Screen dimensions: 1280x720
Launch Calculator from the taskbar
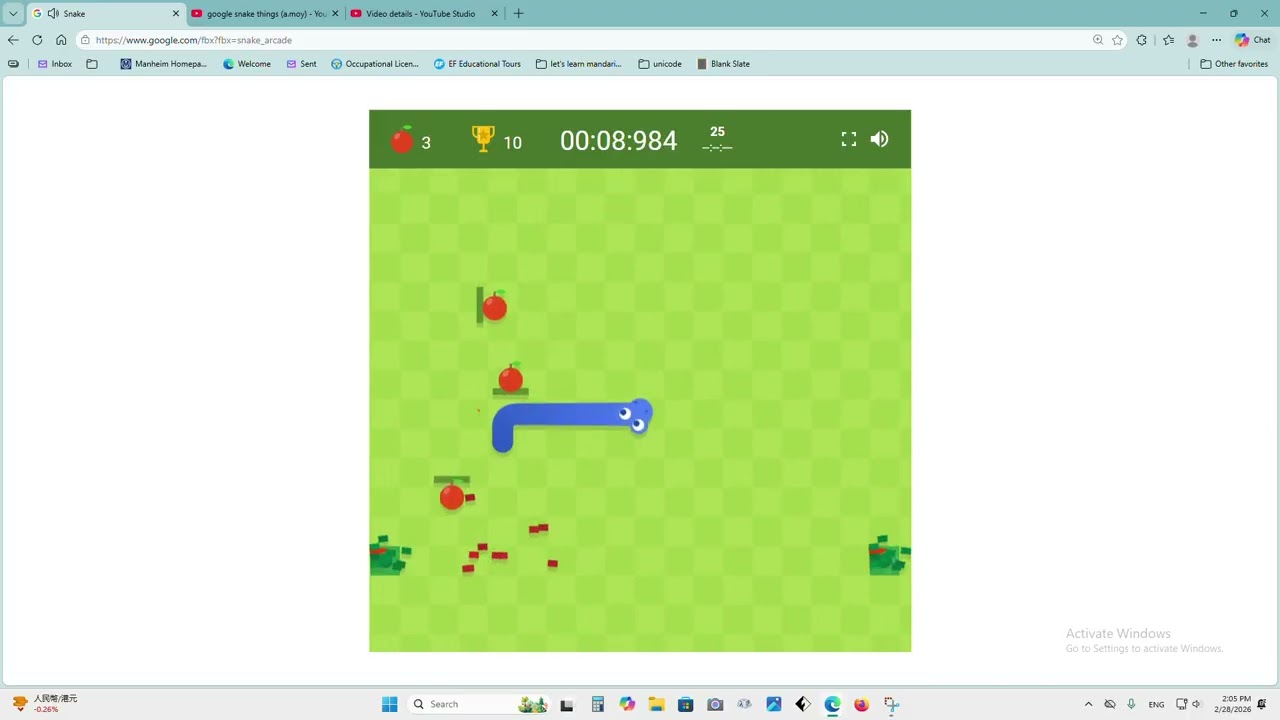tap(597, 704)
